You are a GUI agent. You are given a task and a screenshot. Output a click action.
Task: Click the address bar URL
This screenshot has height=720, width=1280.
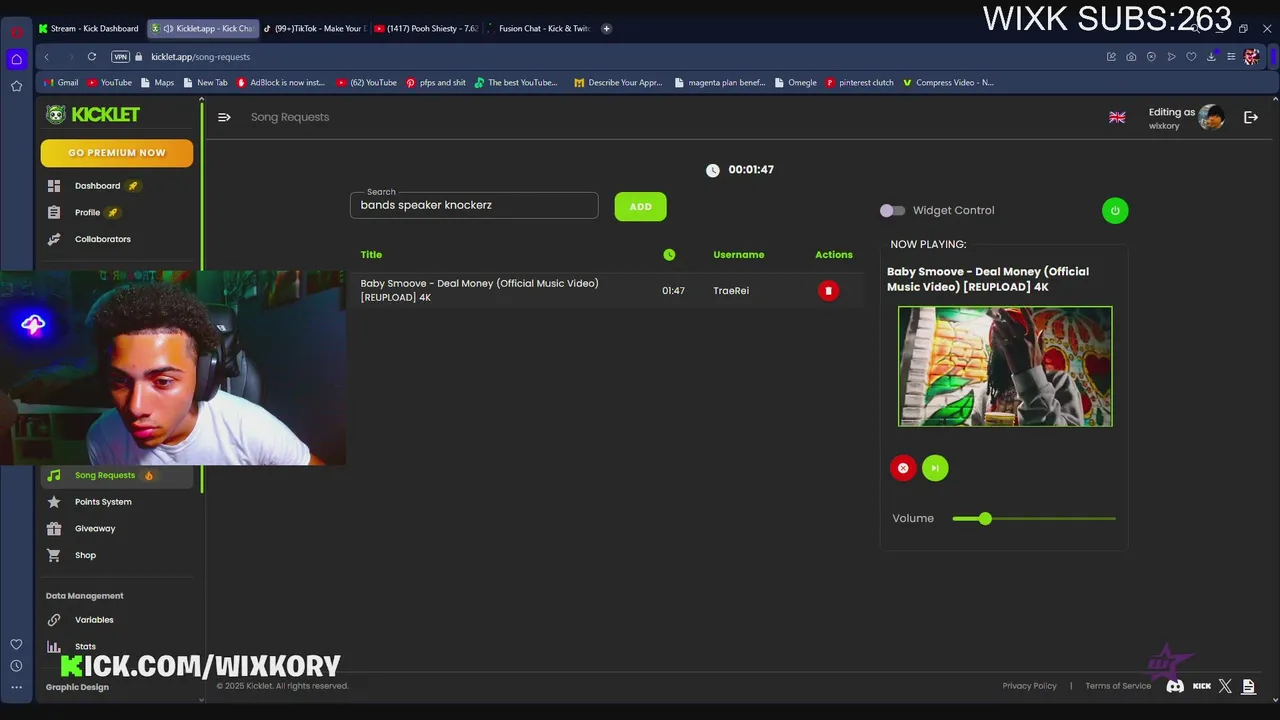point(200,57)
